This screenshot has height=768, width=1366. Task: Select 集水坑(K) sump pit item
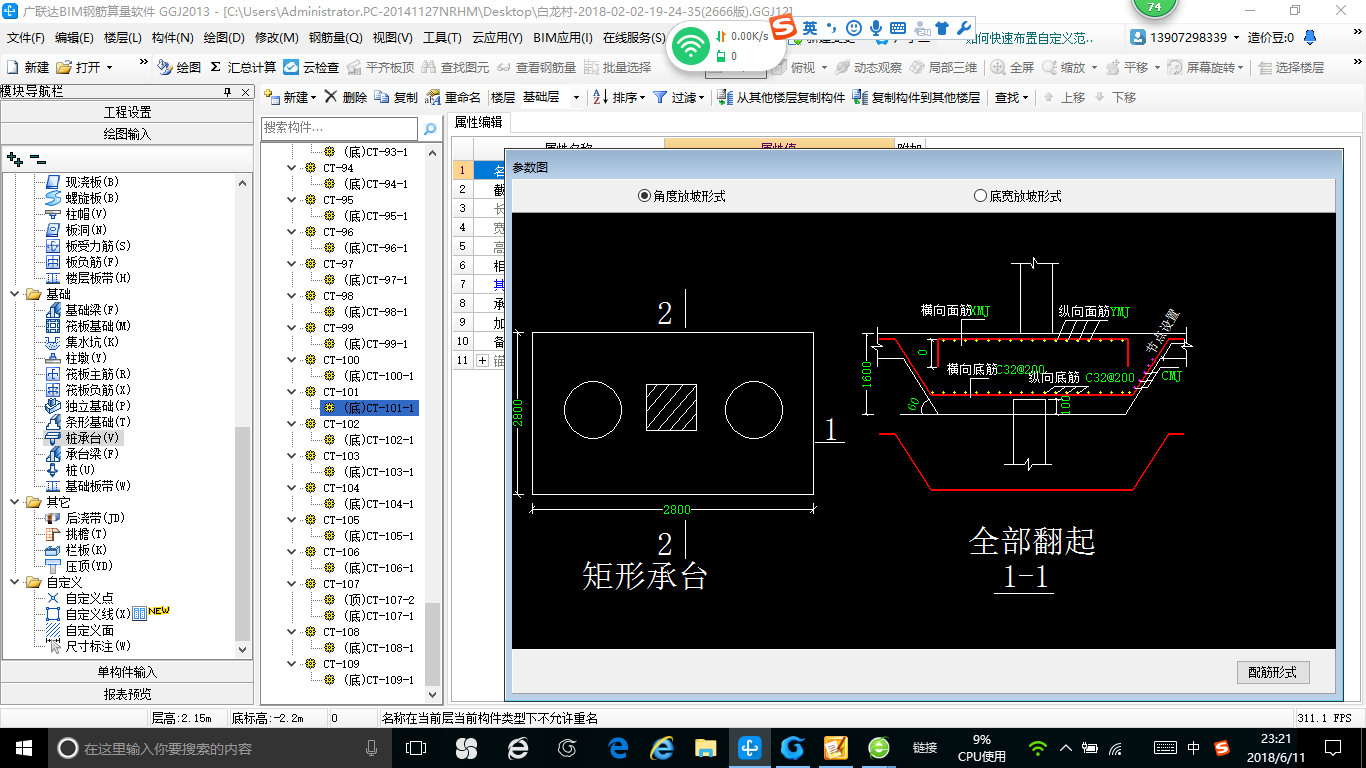[x=92, y=342]
